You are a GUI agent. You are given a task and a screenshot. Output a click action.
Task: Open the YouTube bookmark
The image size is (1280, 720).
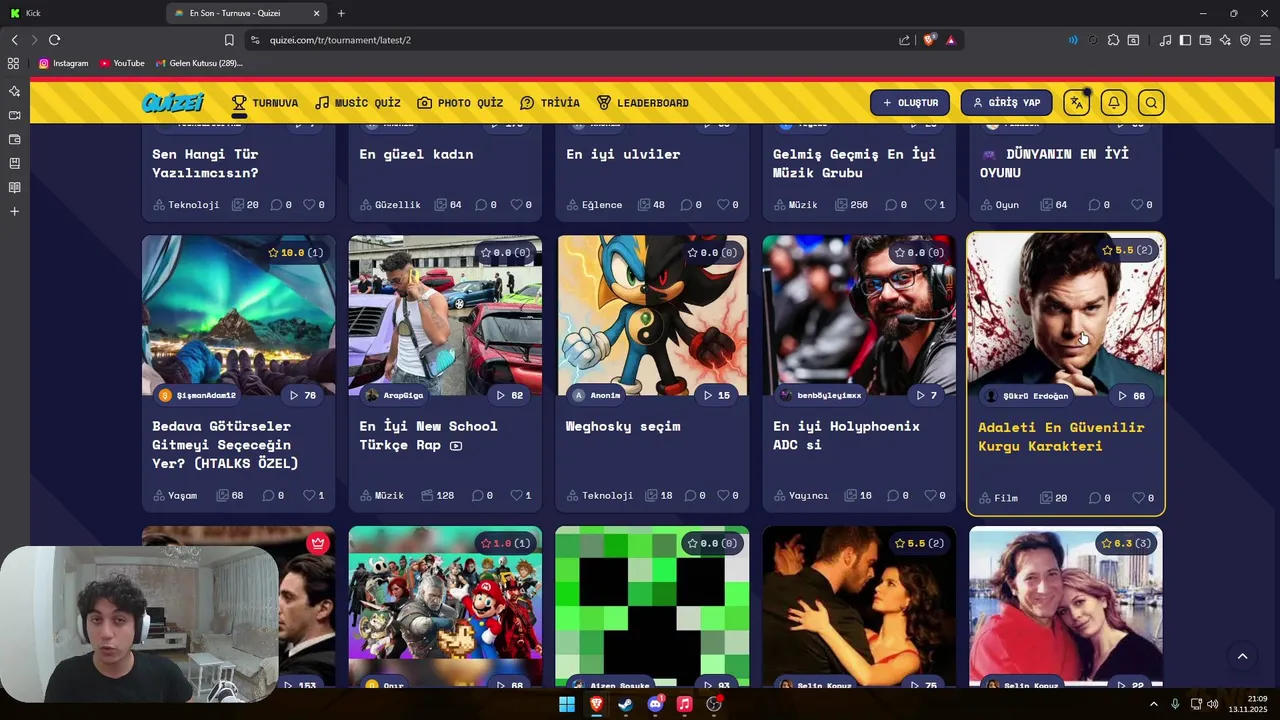(x=122, y=63)
